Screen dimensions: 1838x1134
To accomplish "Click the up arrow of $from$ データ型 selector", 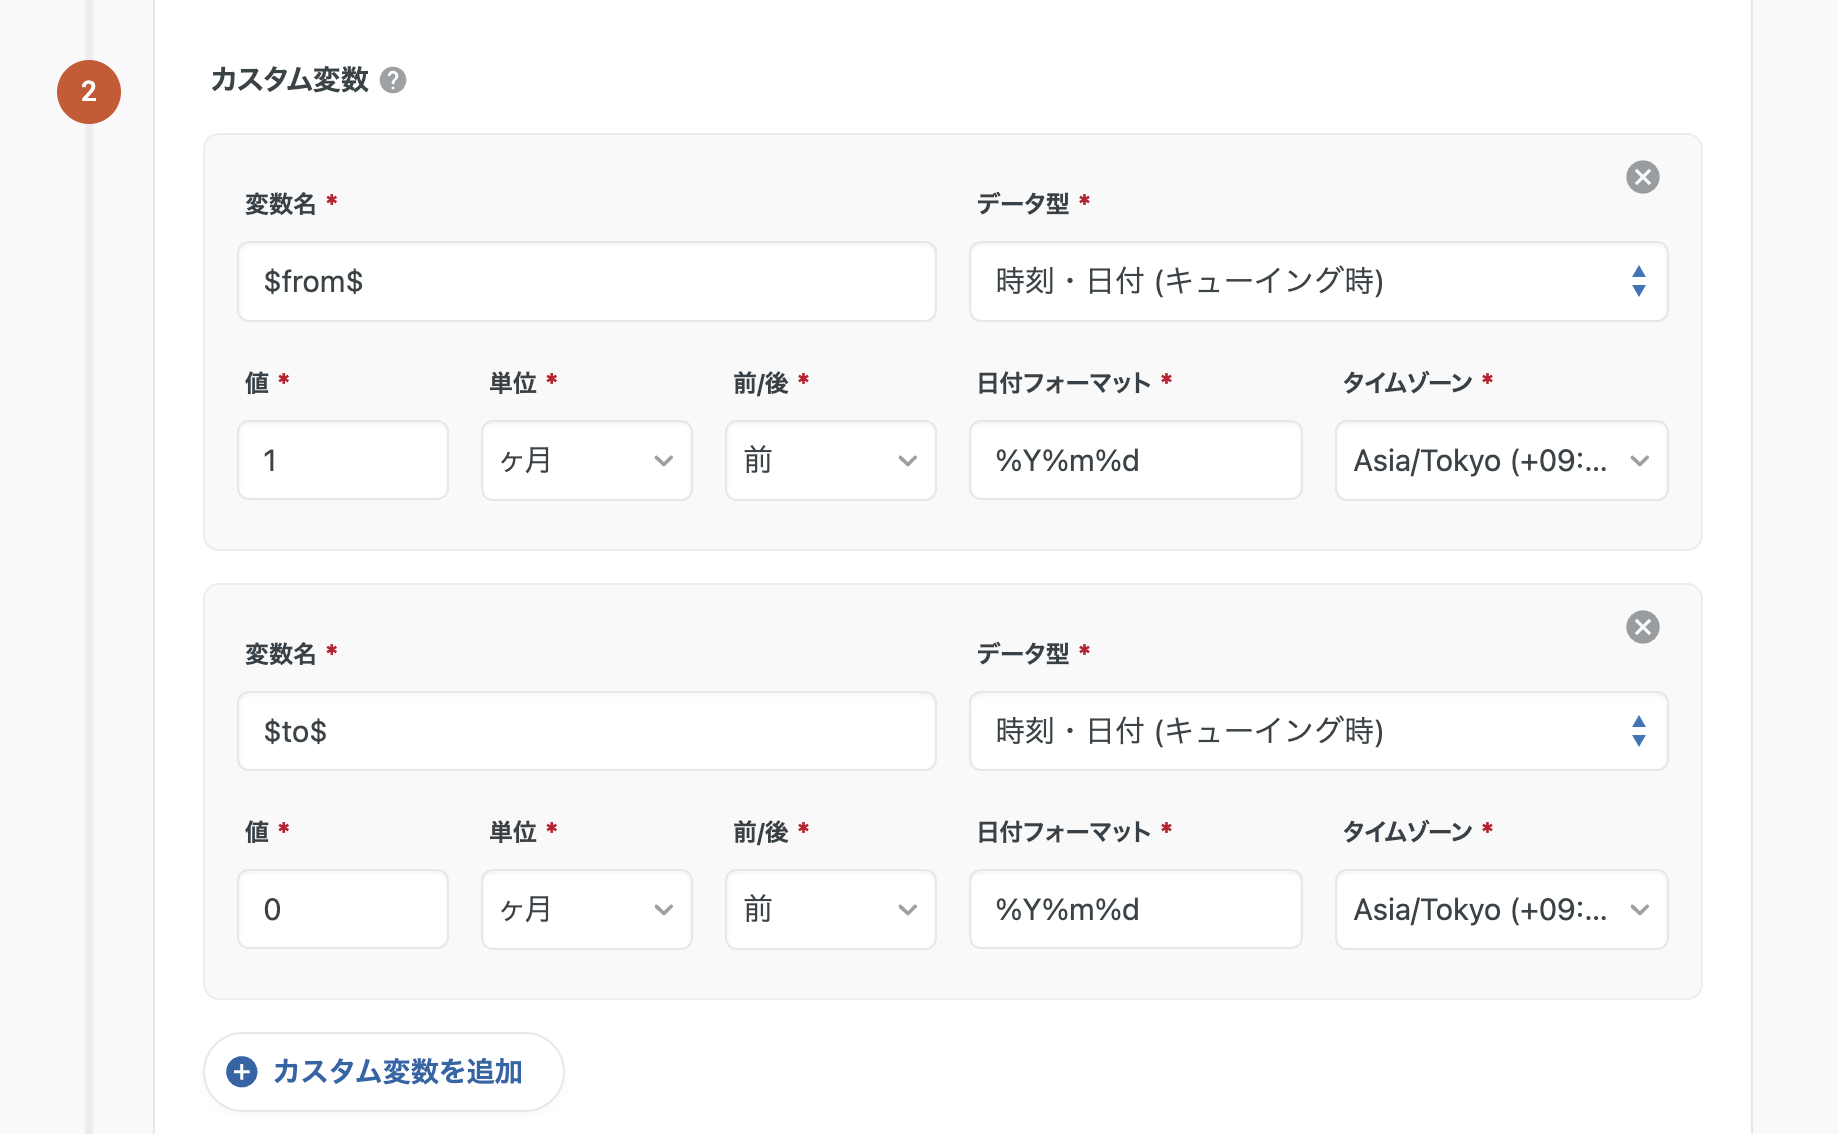I will (x=1638, y=273).
